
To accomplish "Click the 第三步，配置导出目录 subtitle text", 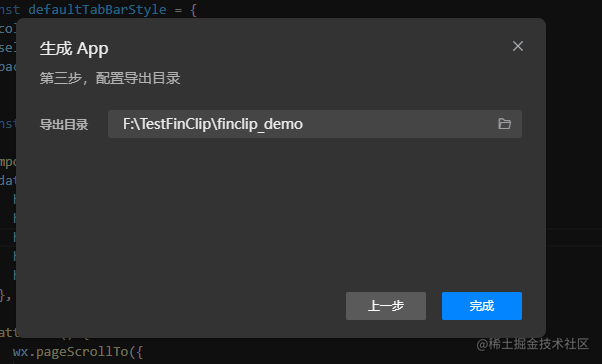I will pos(110,78).
